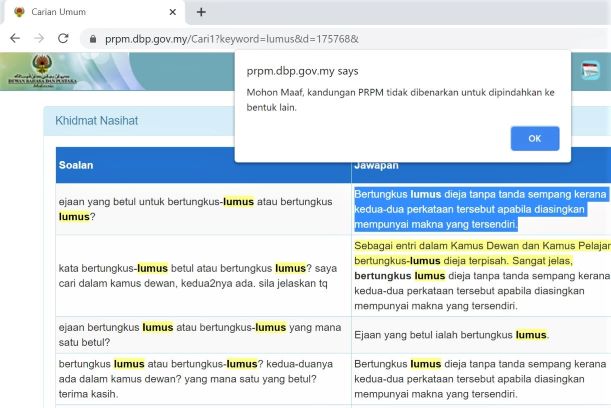This screenshot has width=611, height=408.
Task: Click the calendar icon in page header
Action: [590, 71]
